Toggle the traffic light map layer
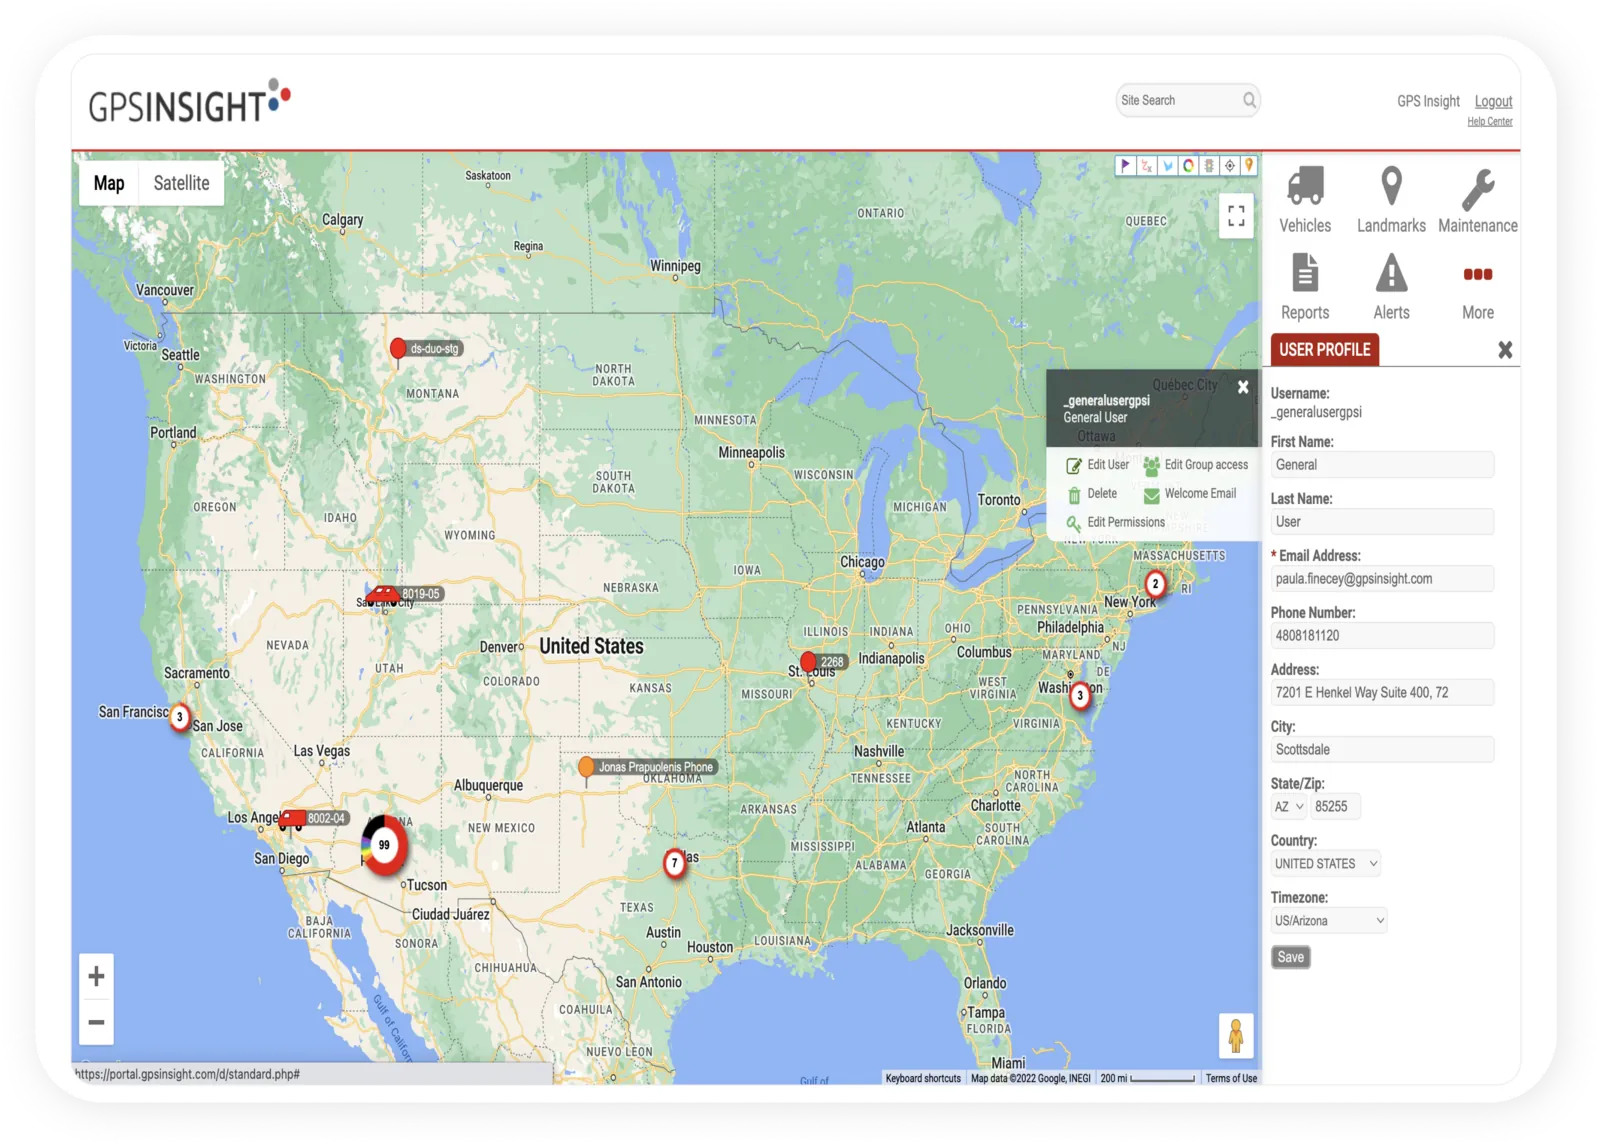Viewport: 1600px width, 1146px height. (x=1209, y=165)
